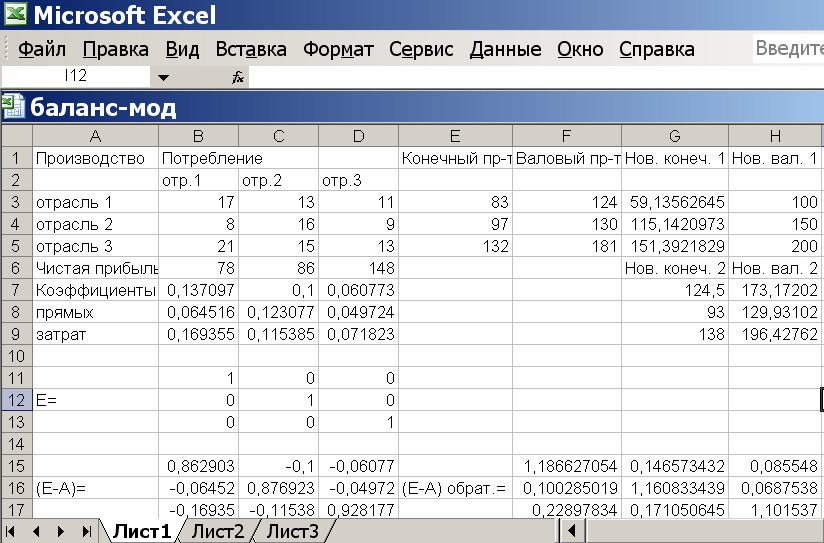Click the Microsoft Excel application icon

click(x=15, y=14)
